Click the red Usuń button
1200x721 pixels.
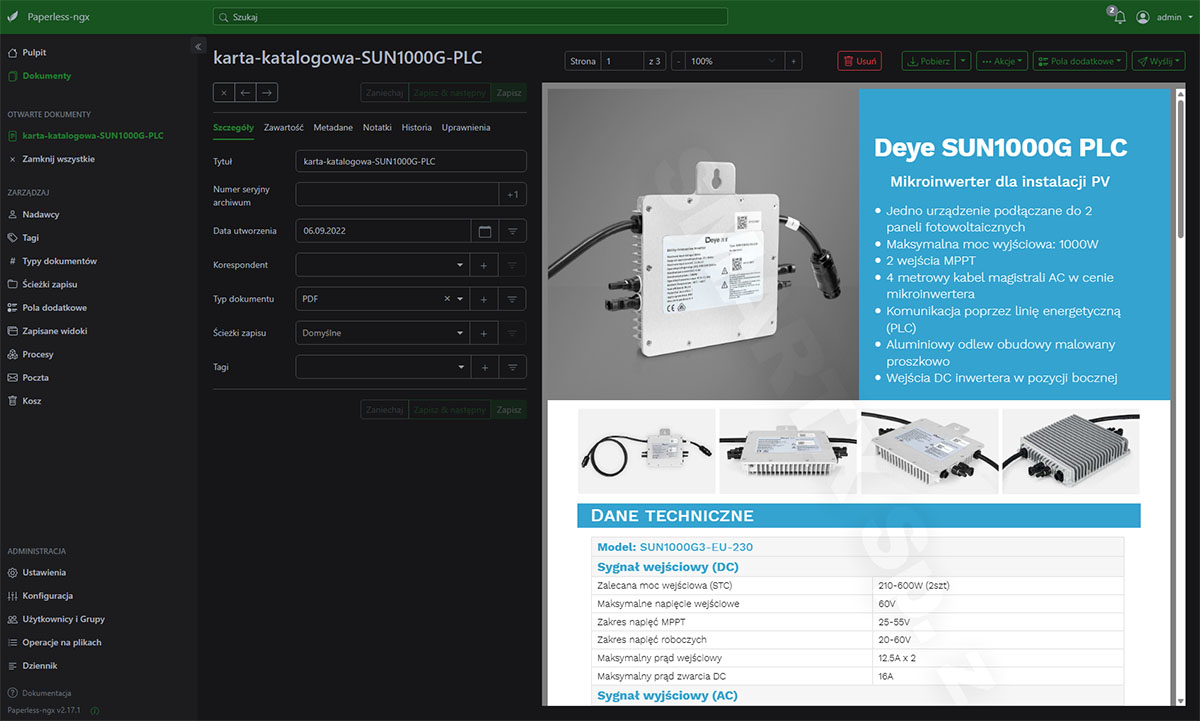[859, 61]
